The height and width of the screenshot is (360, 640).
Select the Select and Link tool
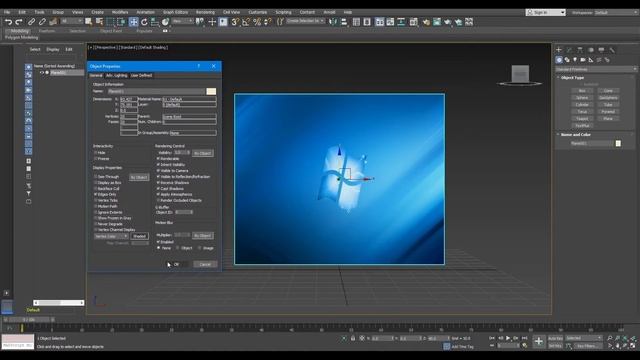31,22
